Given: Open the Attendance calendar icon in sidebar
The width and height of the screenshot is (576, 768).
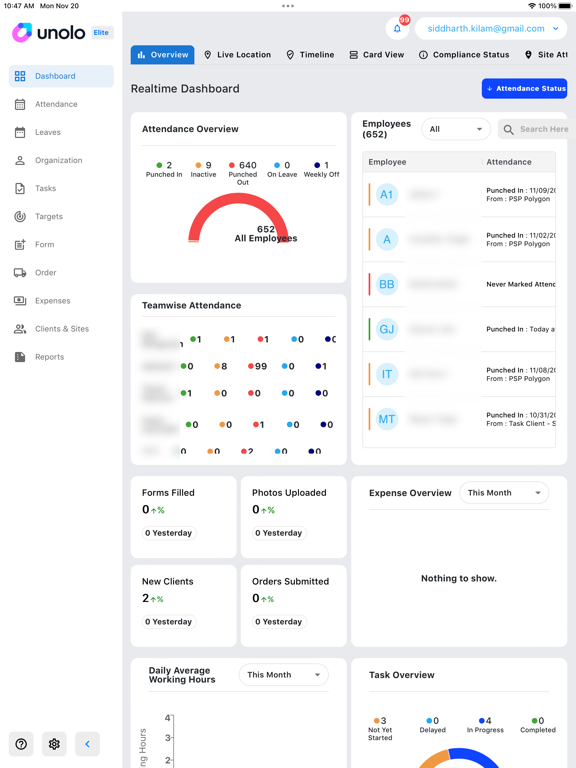Looking at the screenshot, I should pos(20,104).
